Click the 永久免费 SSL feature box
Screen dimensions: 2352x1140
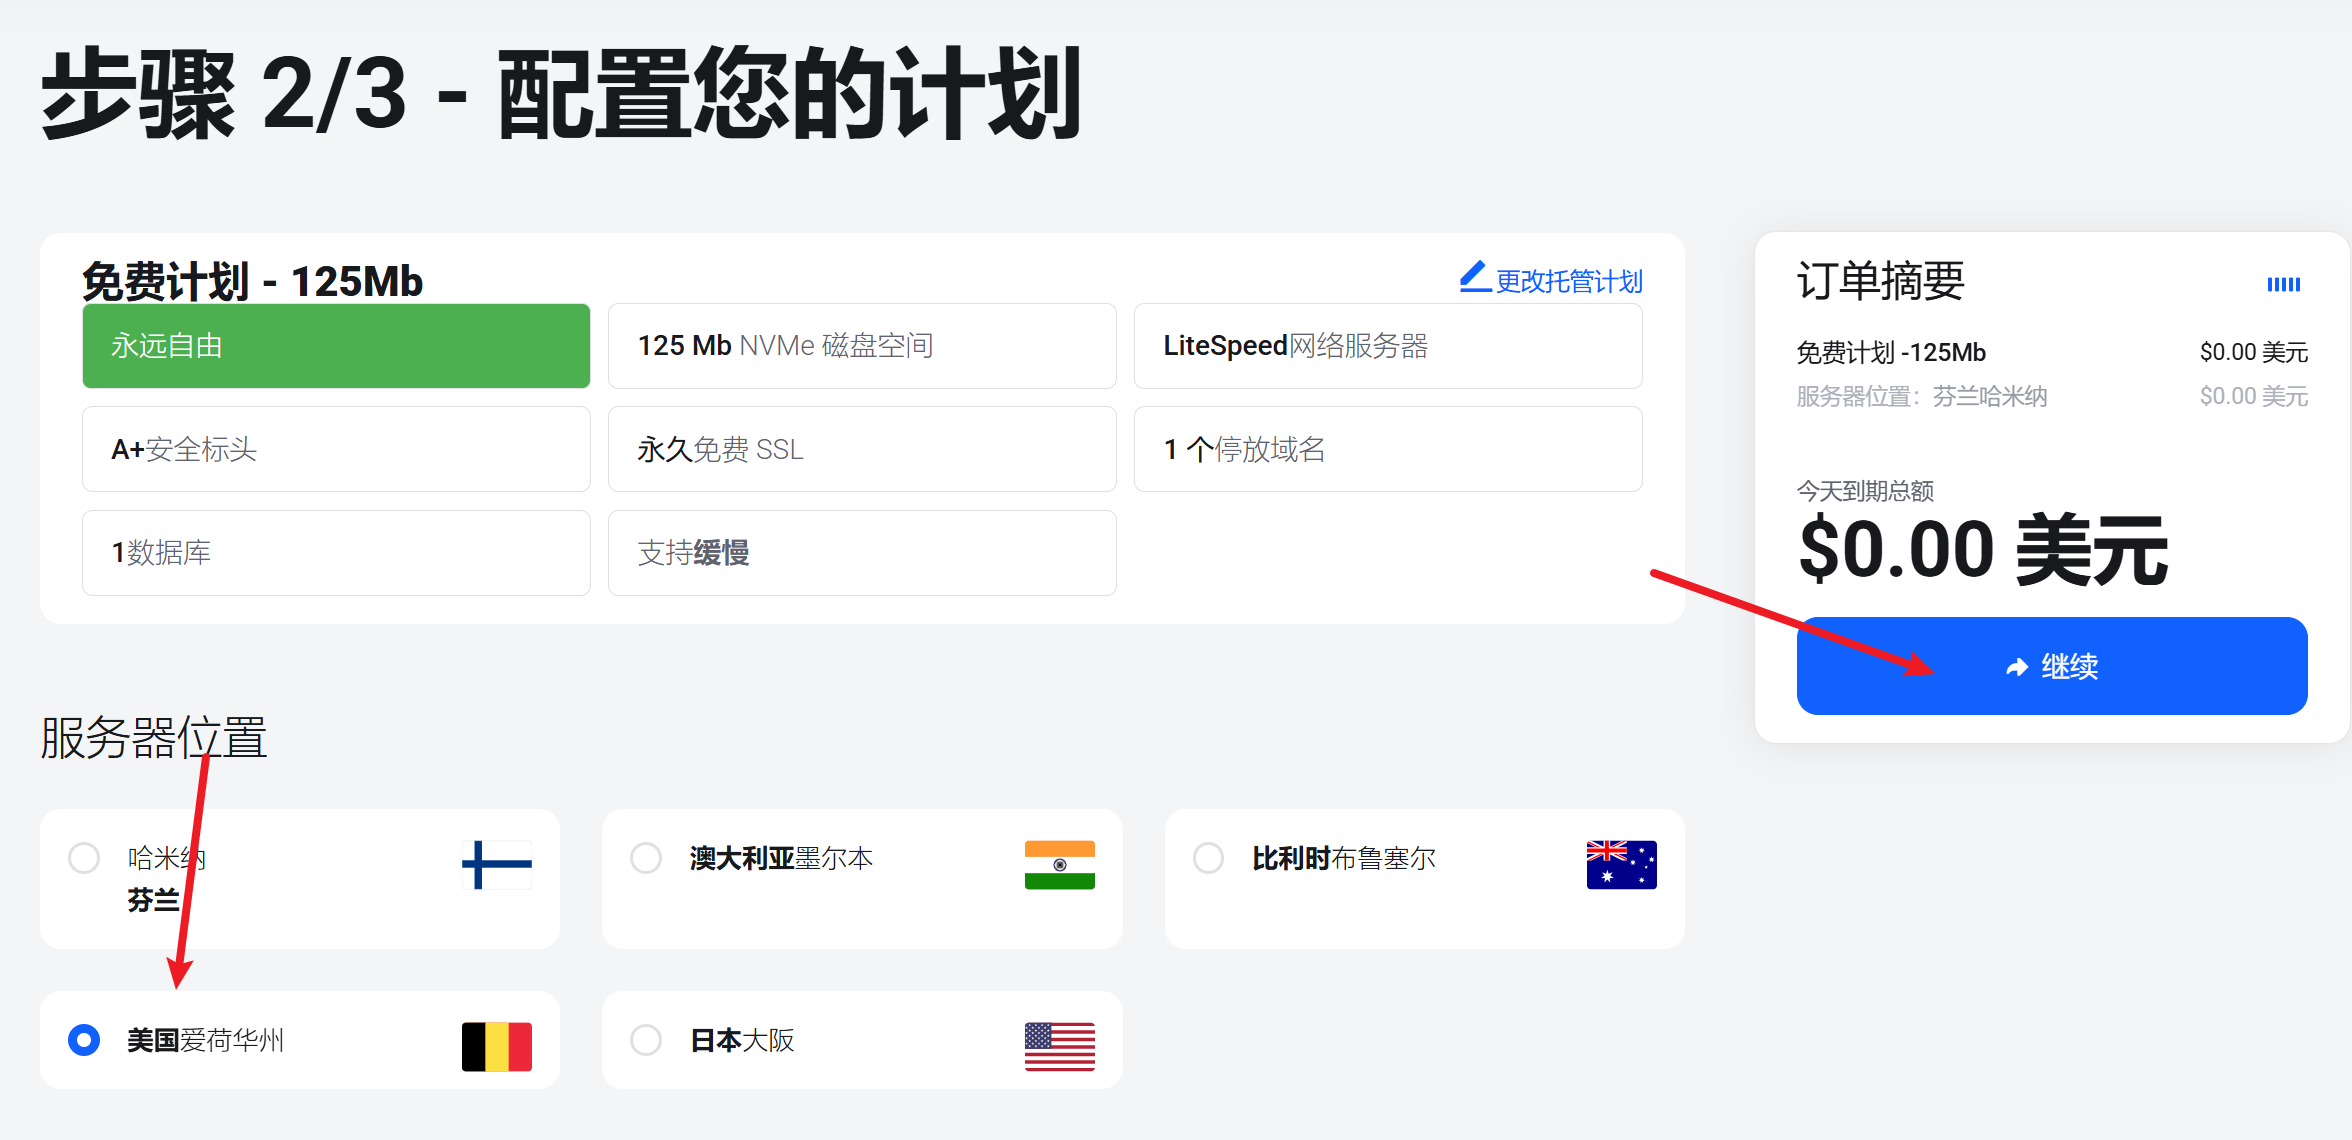(861, 449)
